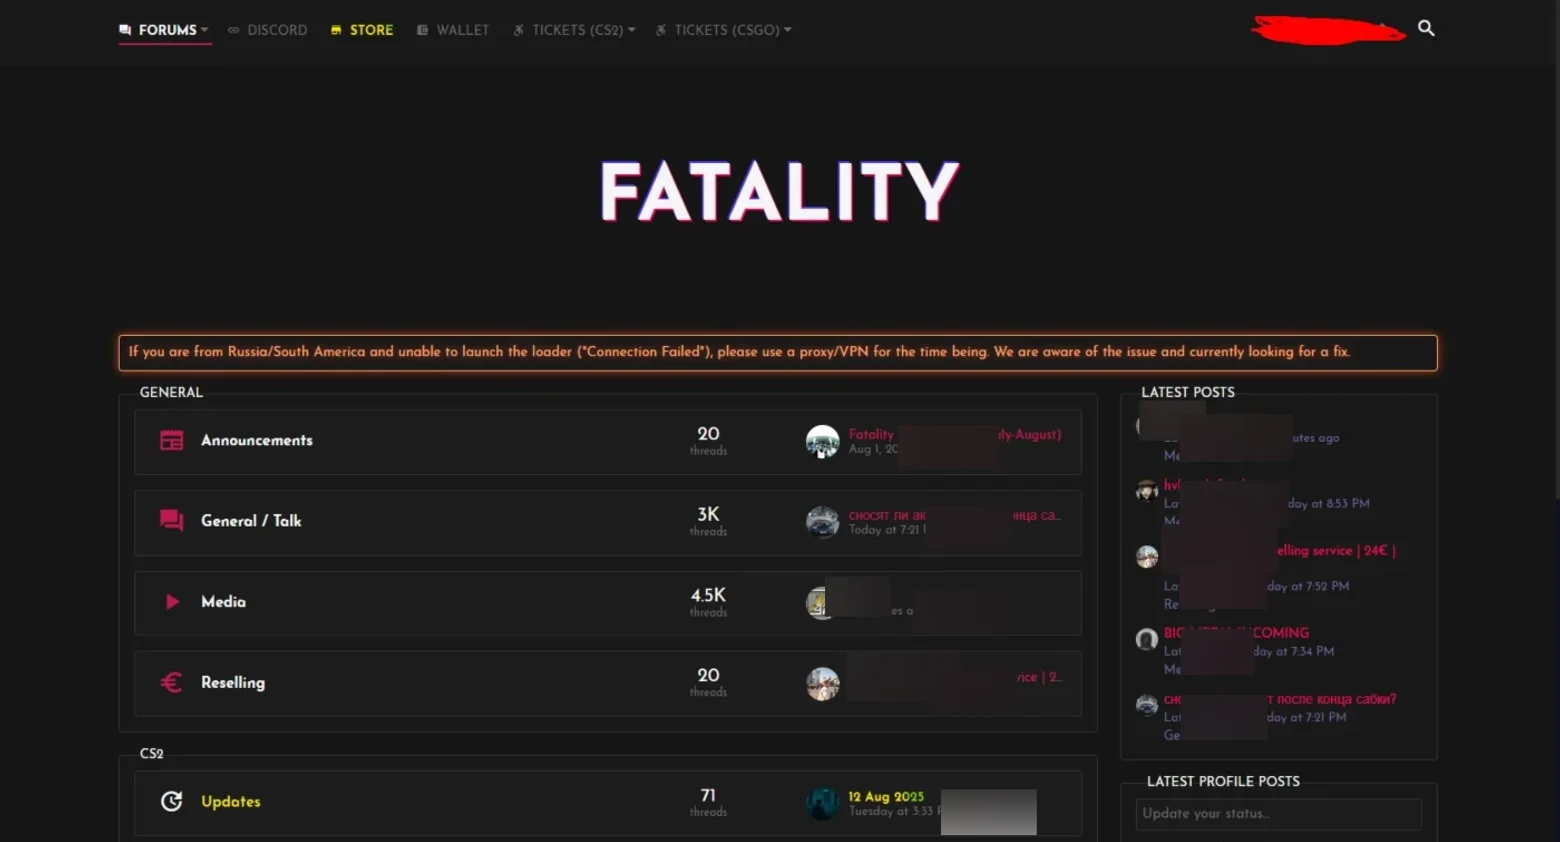Click the 'LATEST POSTS' heading
This screenshot has height=842, width=1560.
click(x=1188, y=392)
